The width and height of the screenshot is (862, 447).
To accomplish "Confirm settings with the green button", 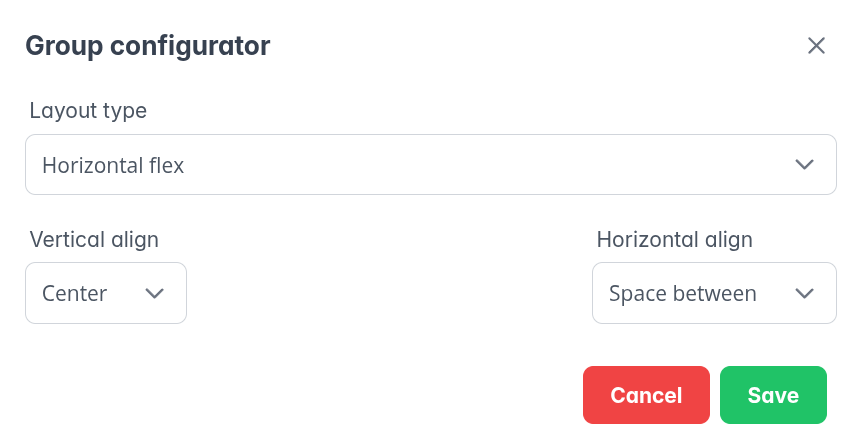I will click(x=773, y=395).
